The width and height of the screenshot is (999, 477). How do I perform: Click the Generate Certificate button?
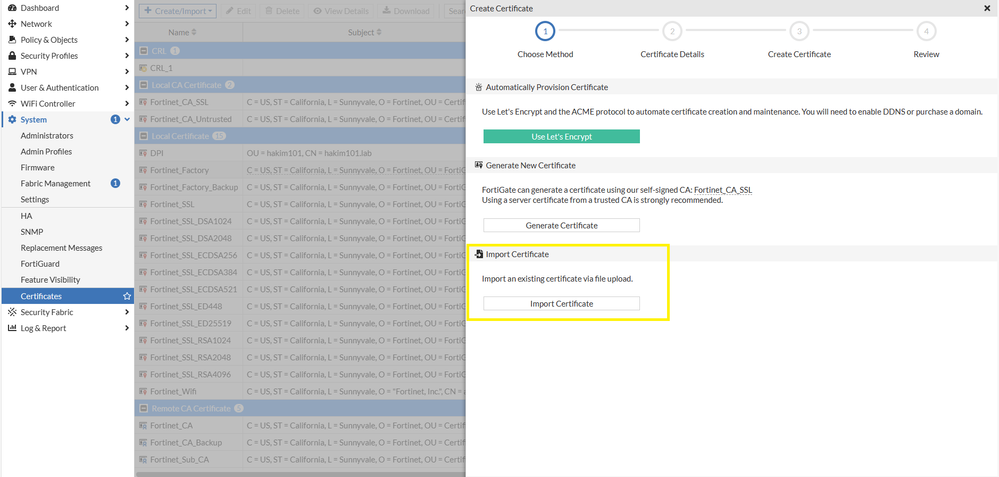pos(561,225)
